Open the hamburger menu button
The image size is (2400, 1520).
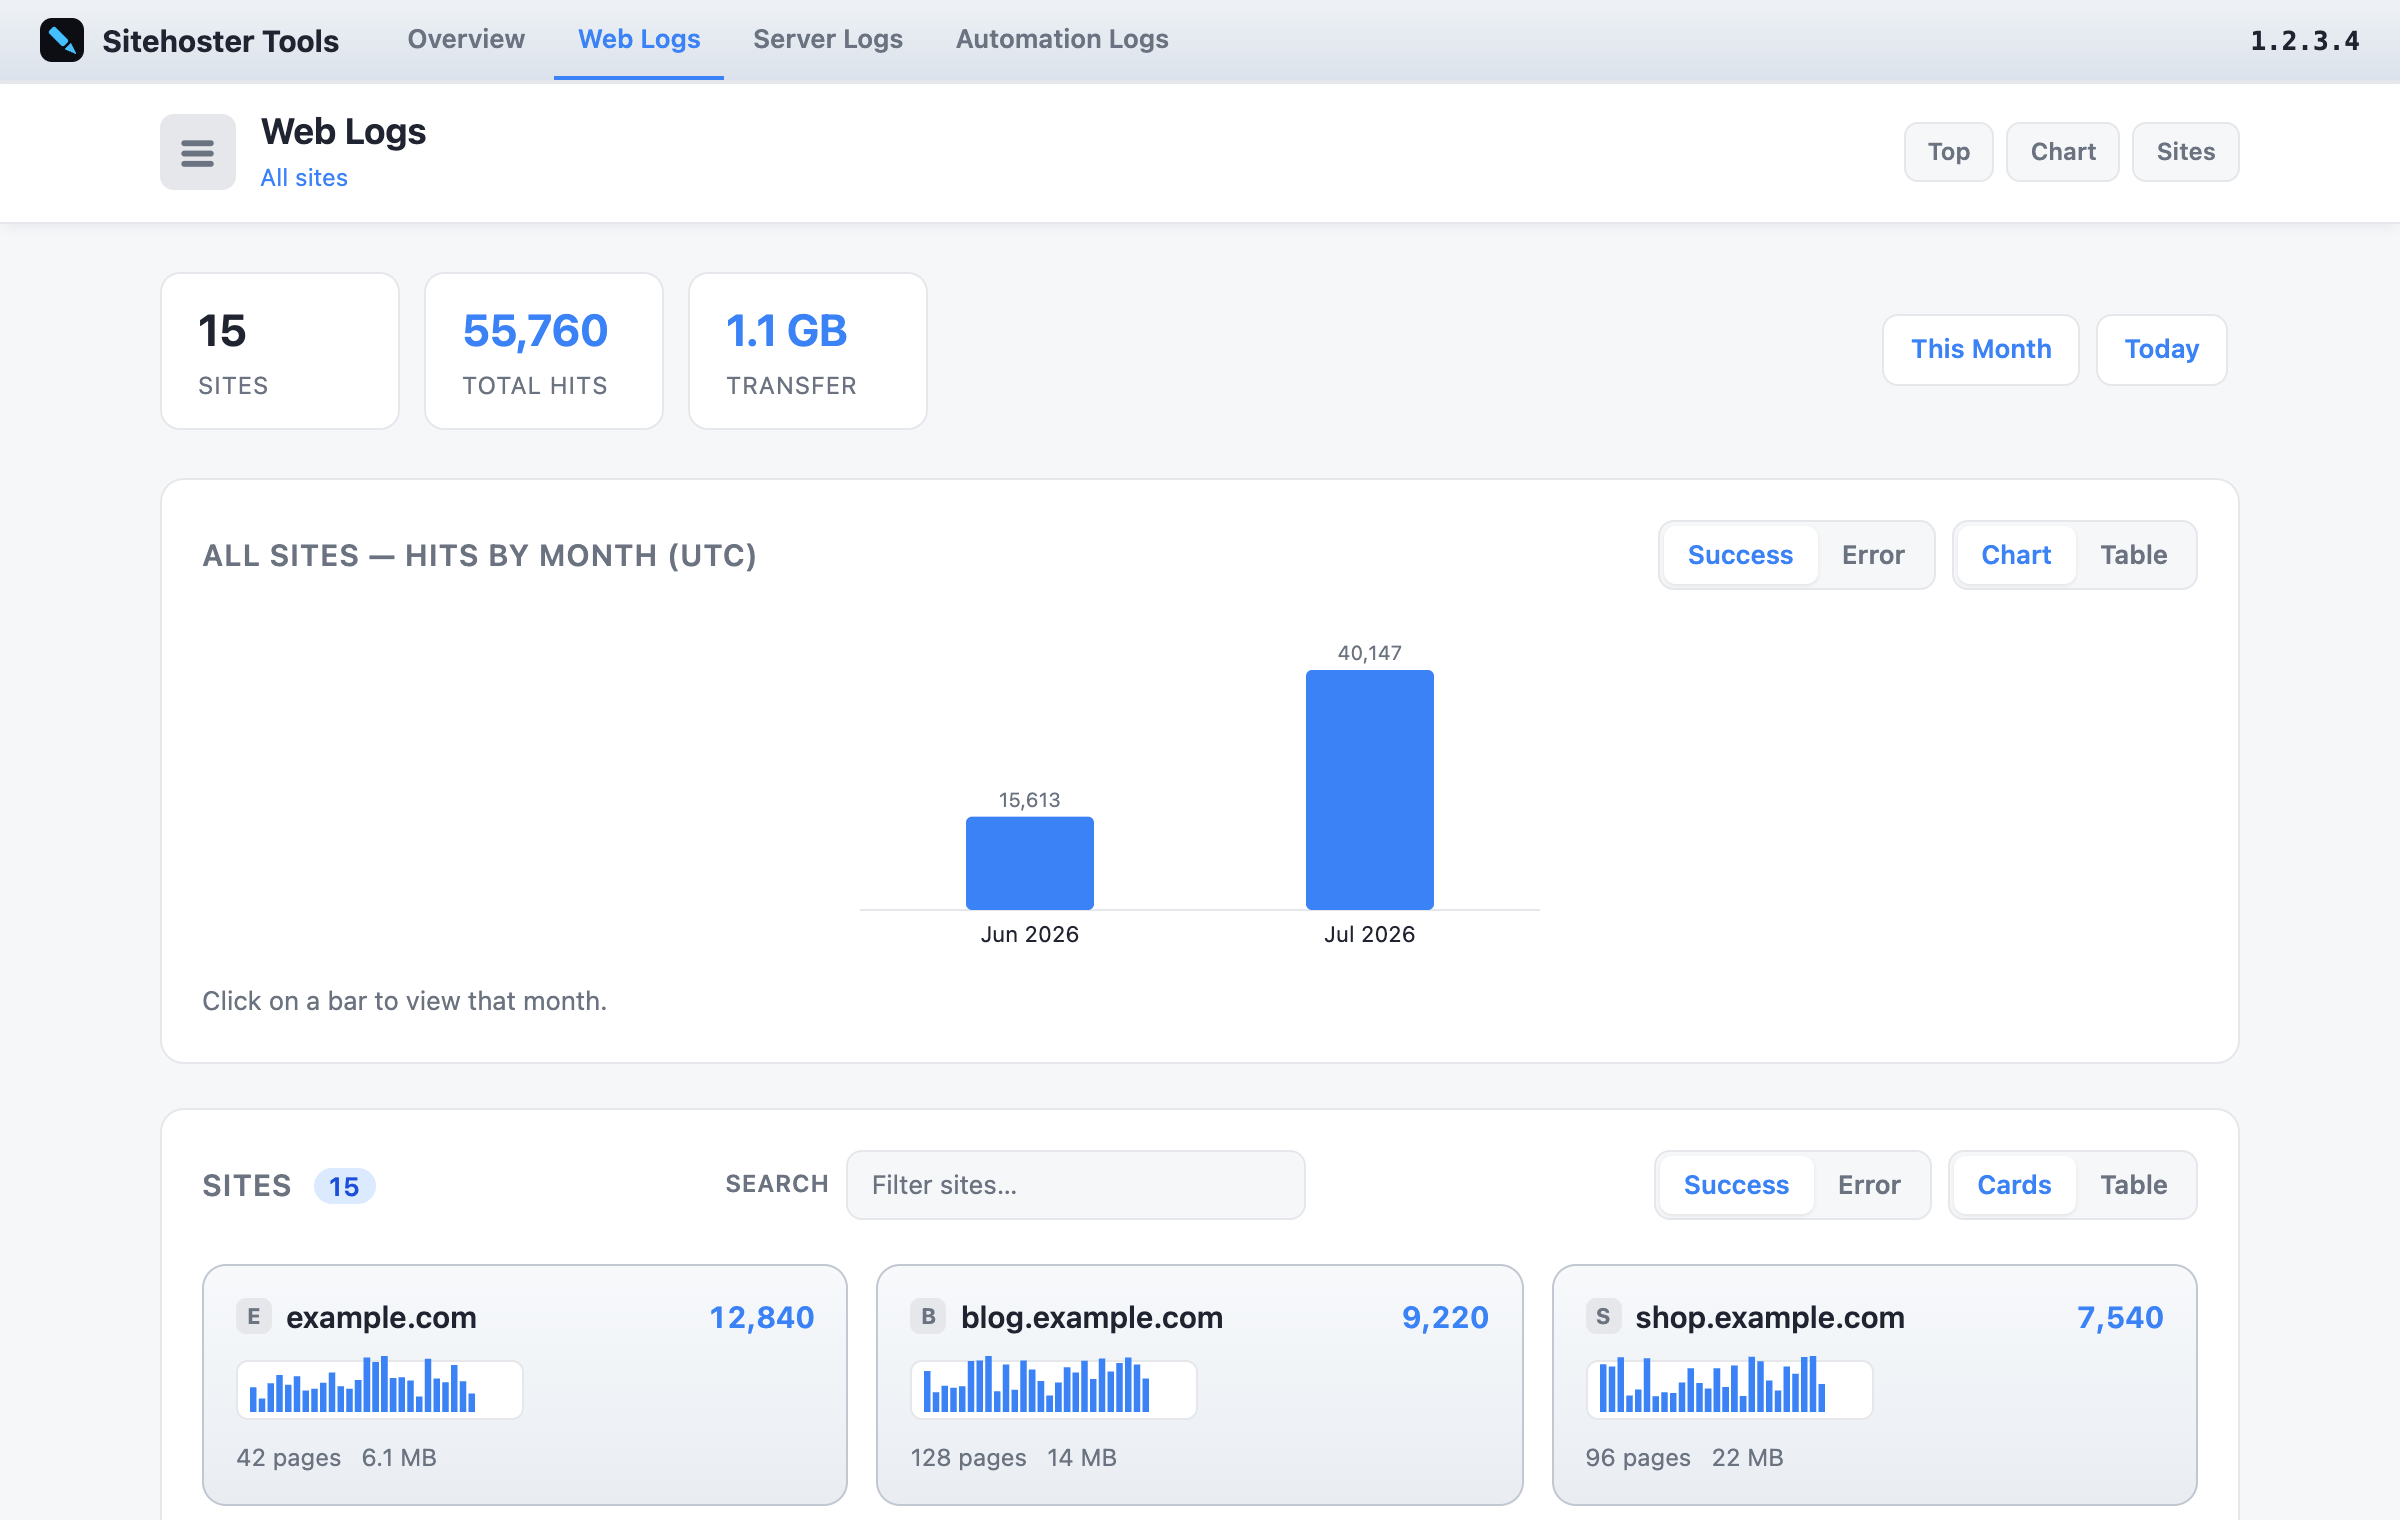coord(198,152)
